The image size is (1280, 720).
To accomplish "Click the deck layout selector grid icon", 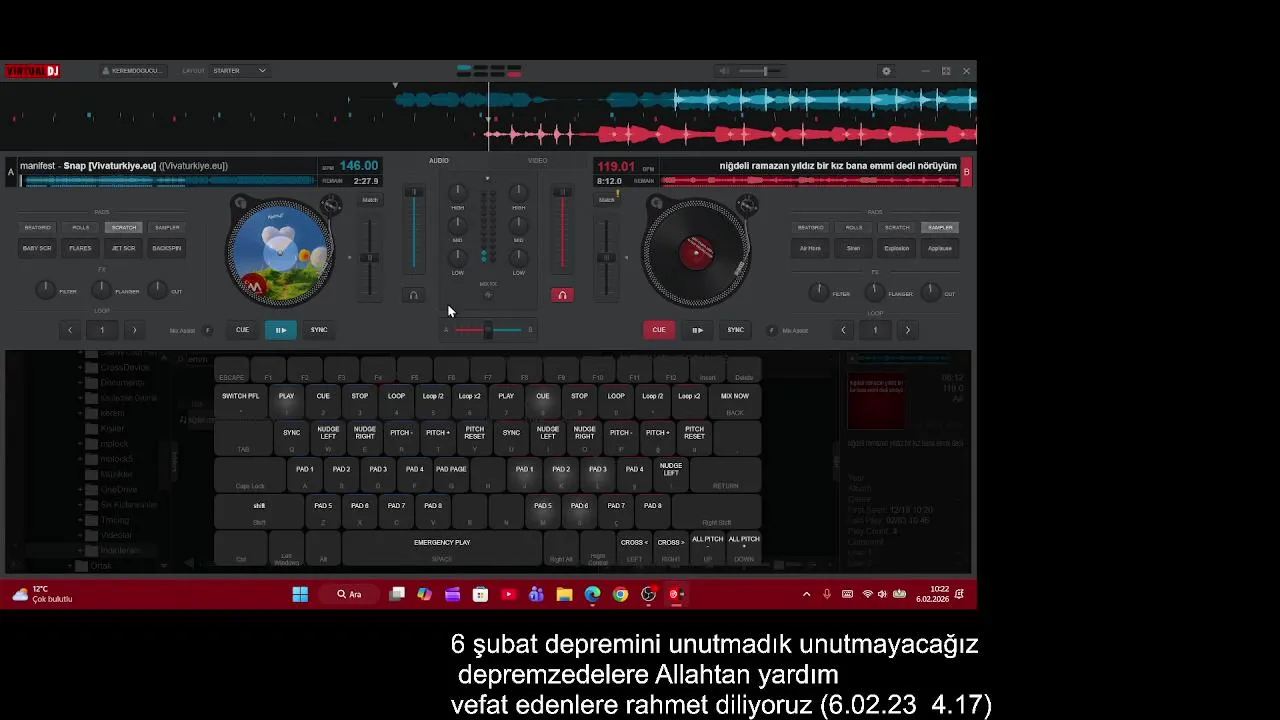I will pos(489,71).
